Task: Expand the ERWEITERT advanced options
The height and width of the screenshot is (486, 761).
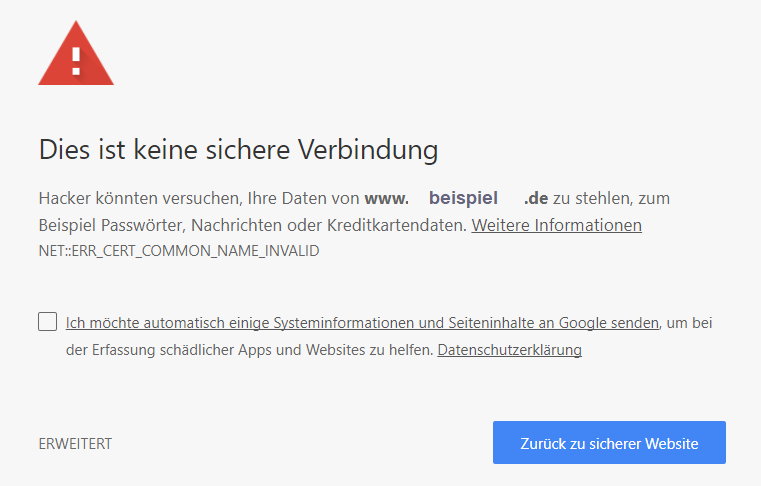Action: [75, 444]
